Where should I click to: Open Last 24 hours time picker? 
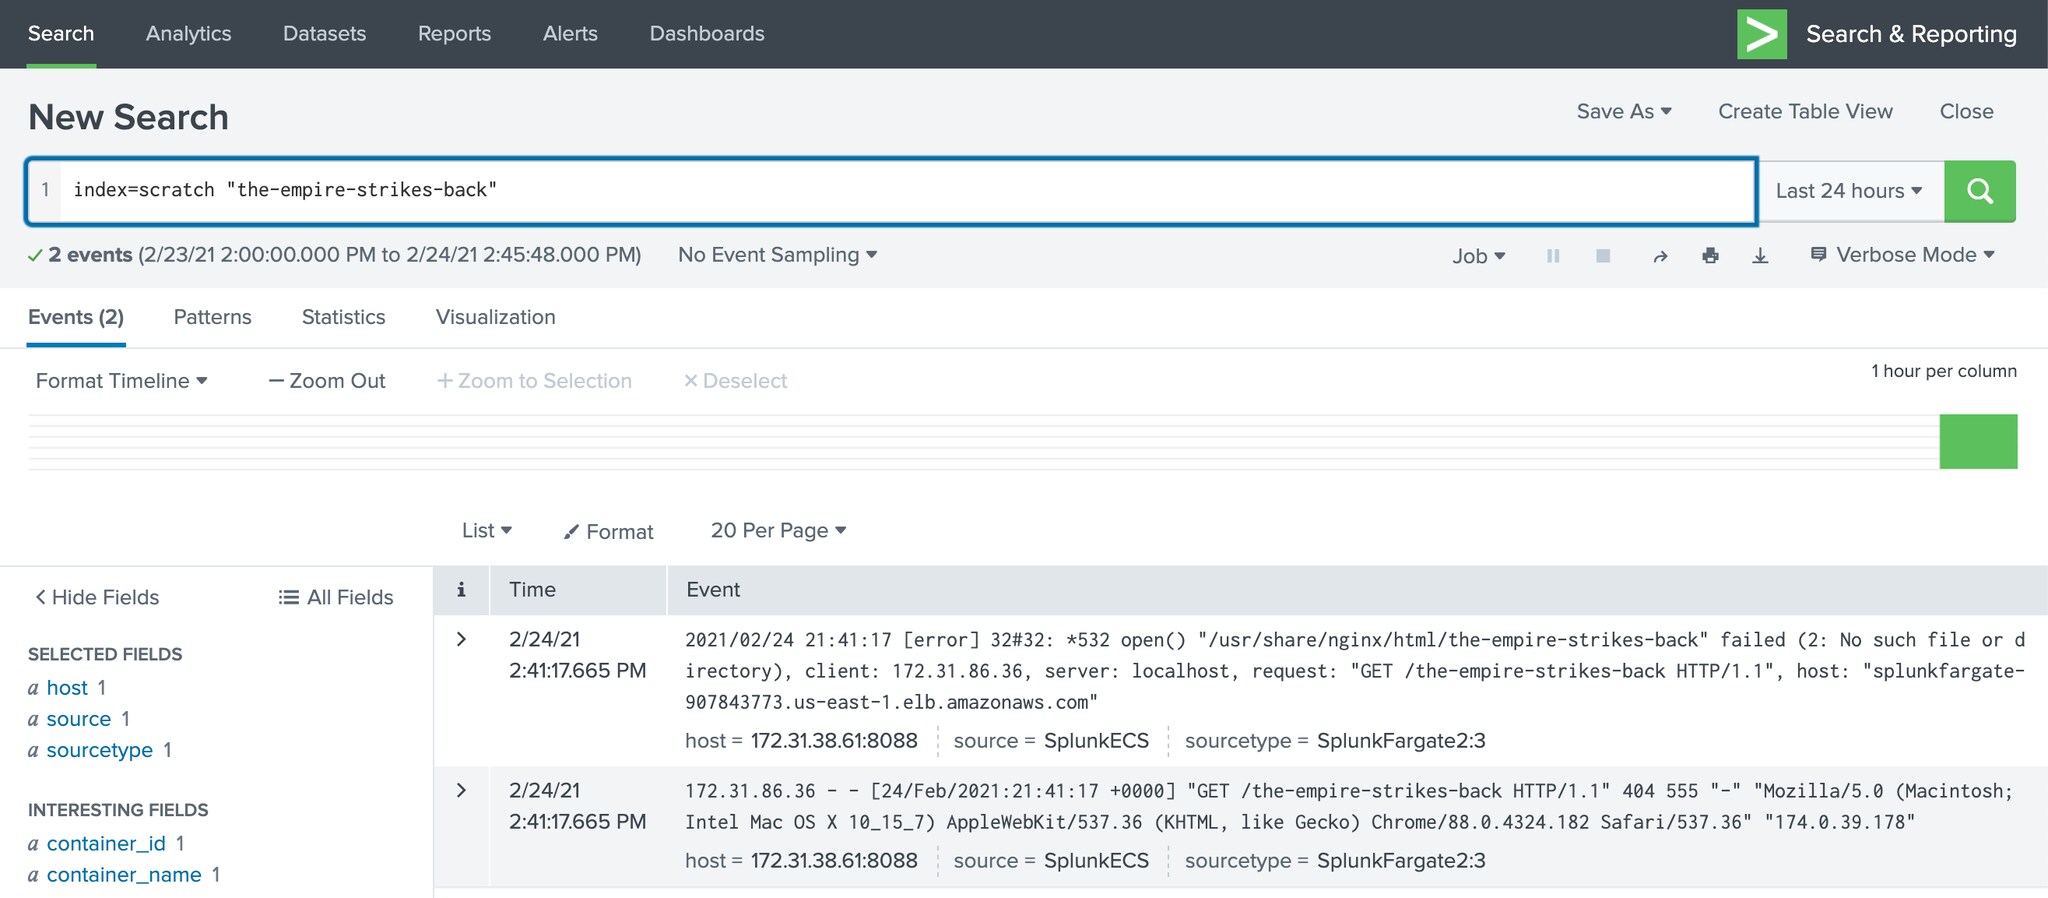pos(1850,191)
